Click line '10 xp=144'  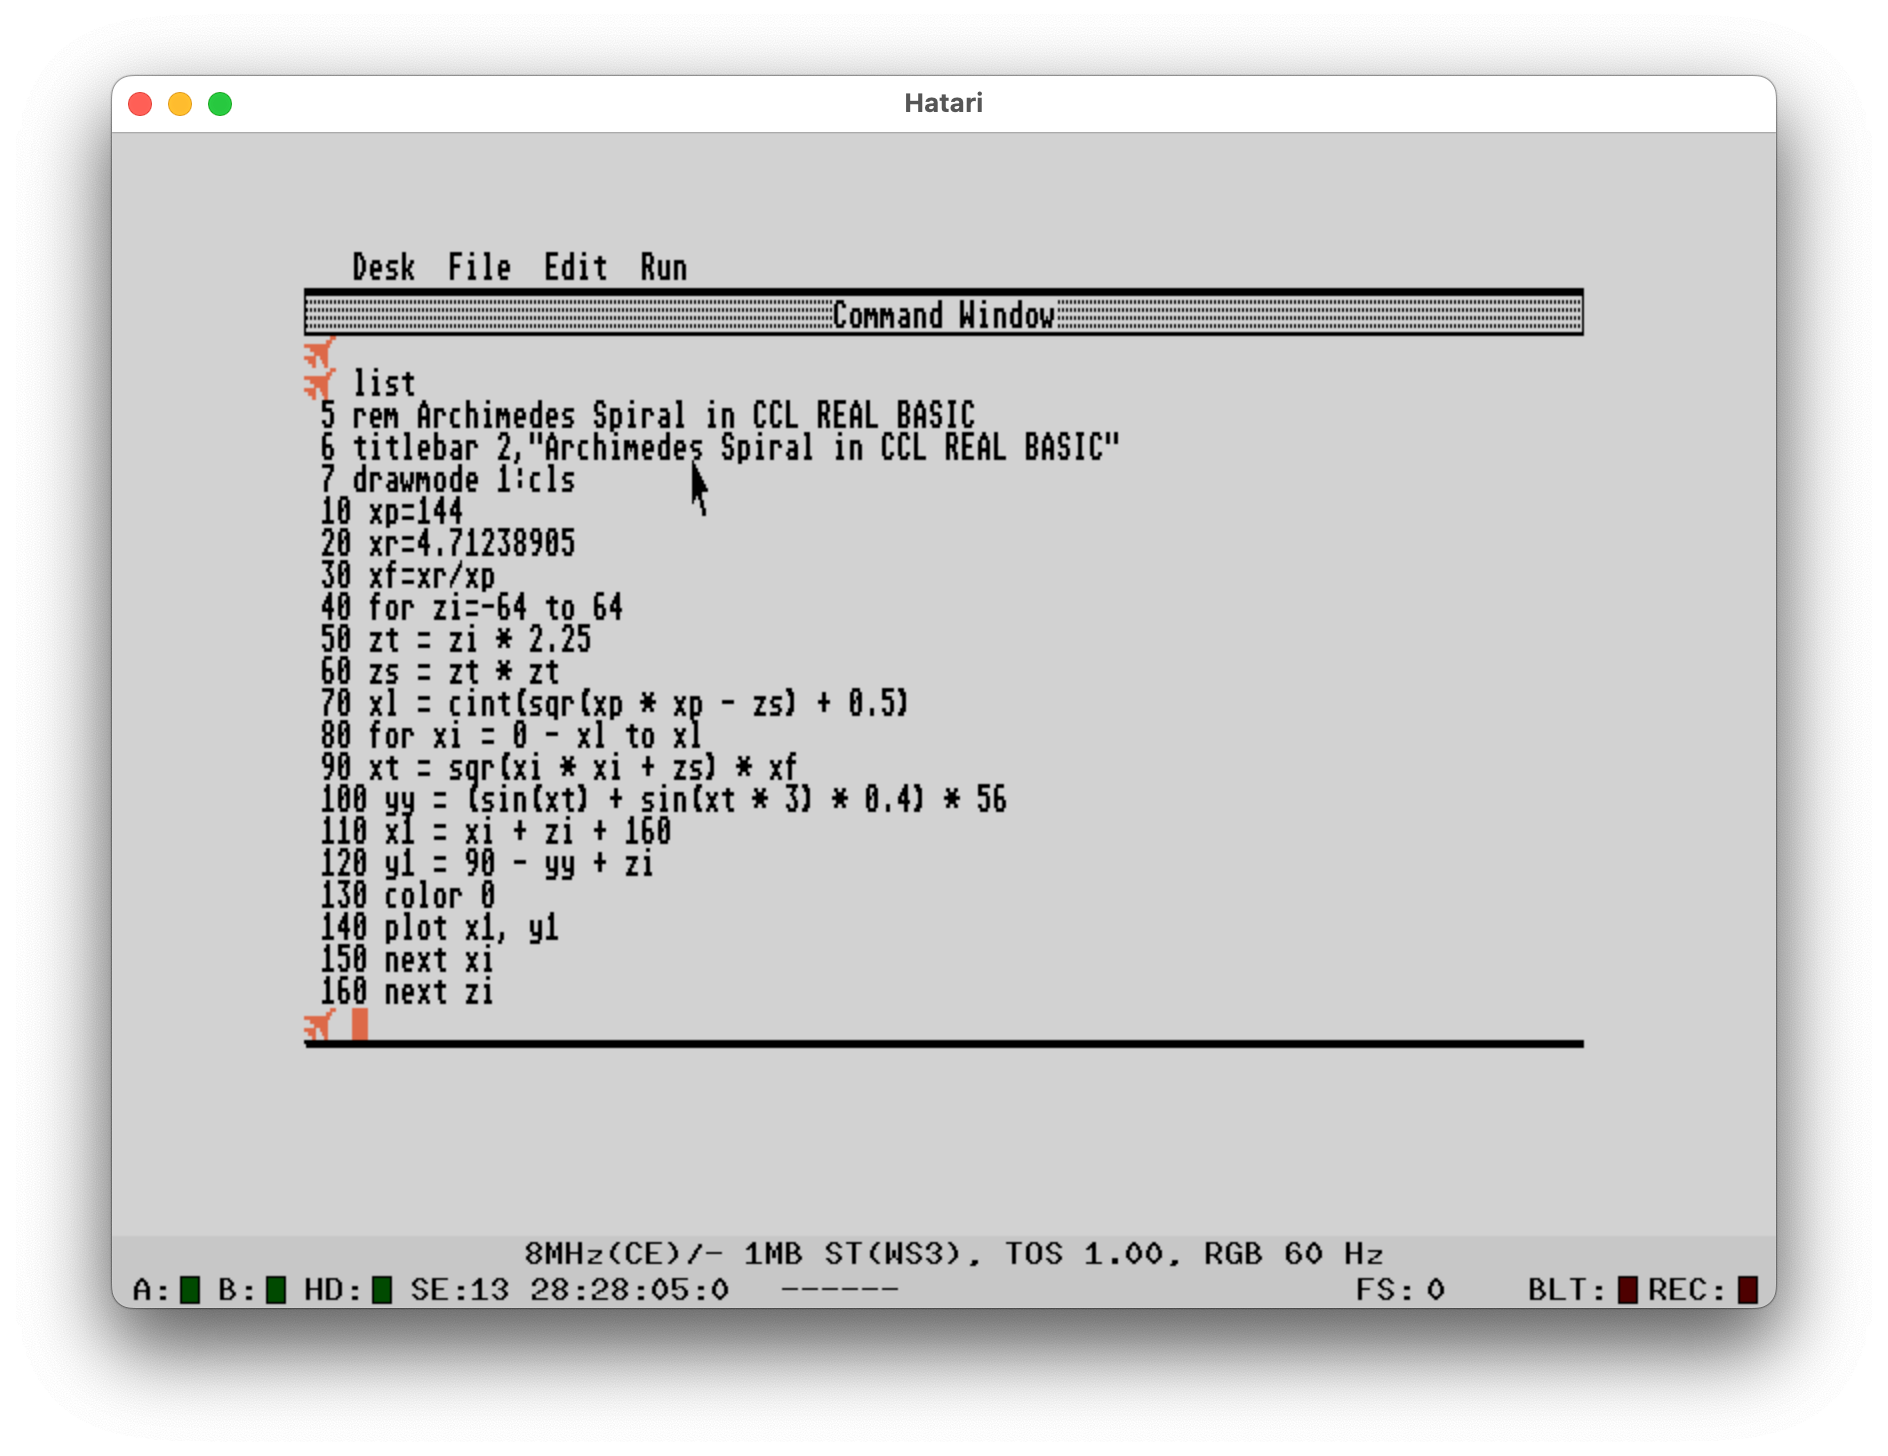click(391, 511)
